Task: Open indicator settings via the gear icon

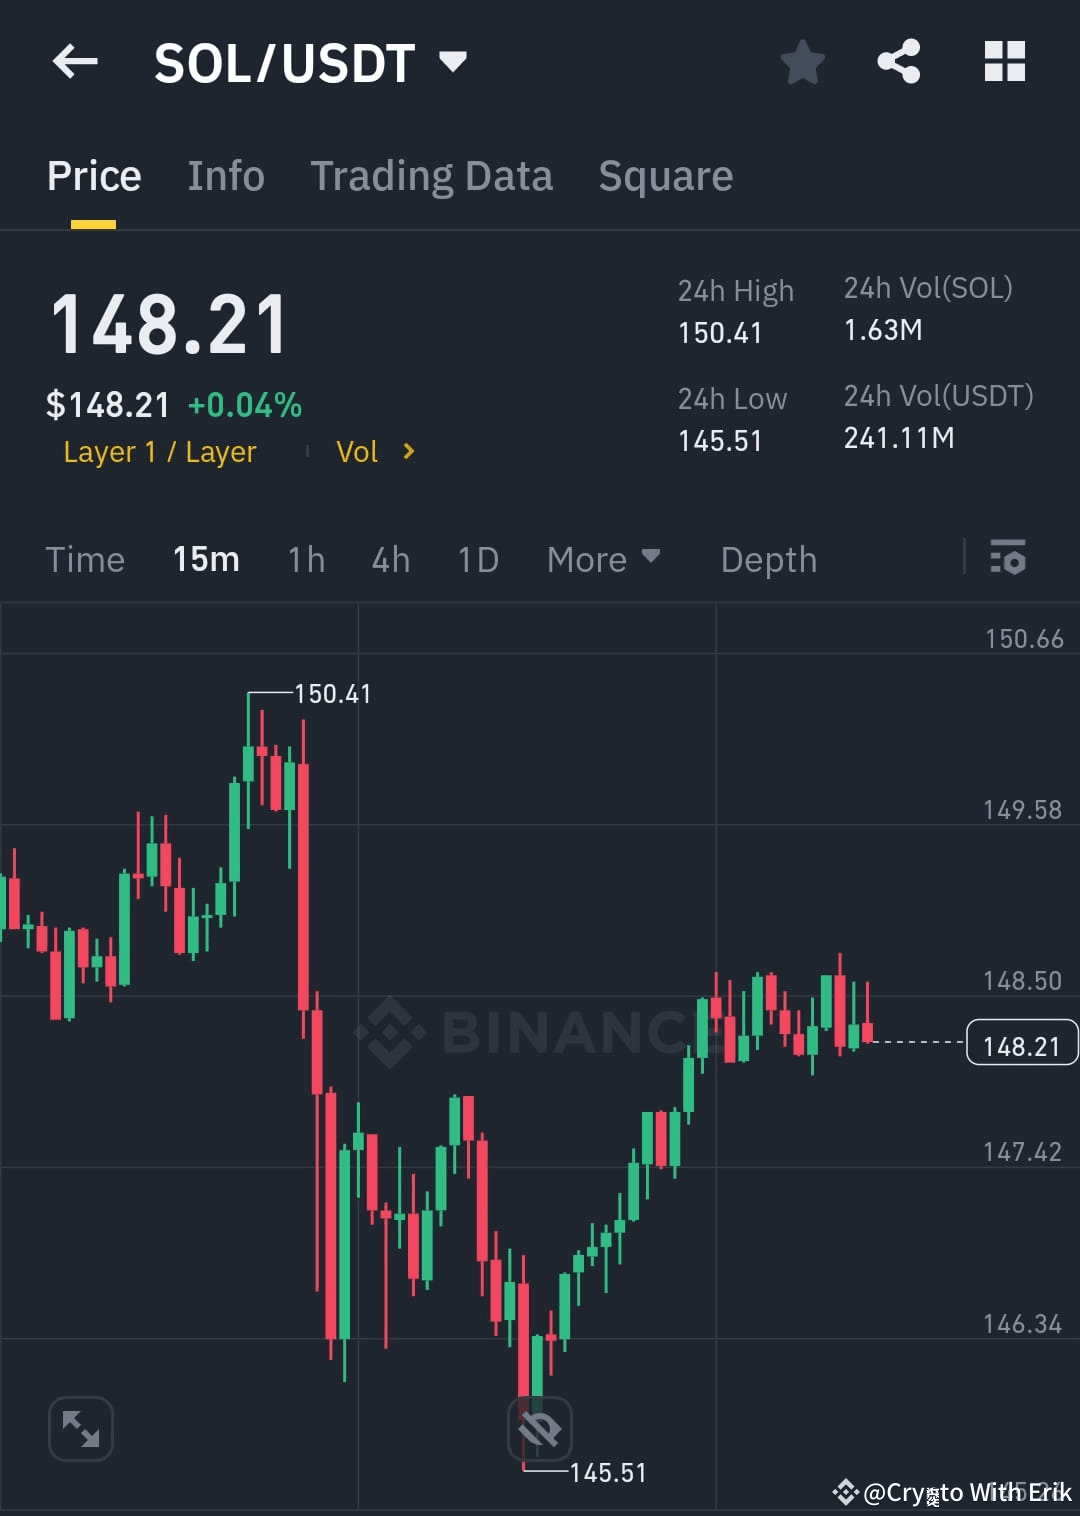Action: 1008,559
